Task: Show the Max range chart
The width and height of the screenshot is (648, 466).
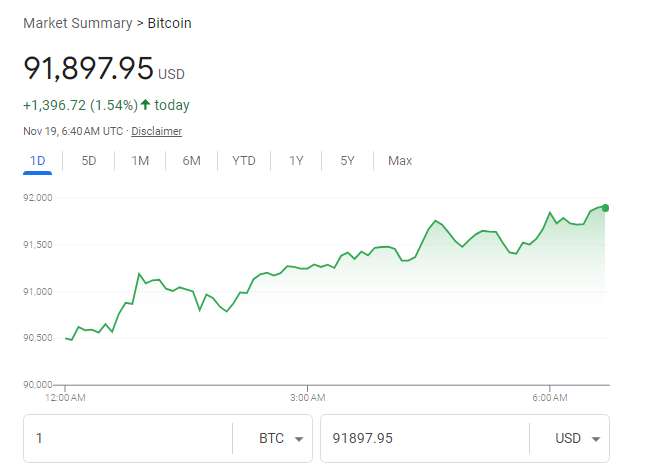Action: click(400, 161)
